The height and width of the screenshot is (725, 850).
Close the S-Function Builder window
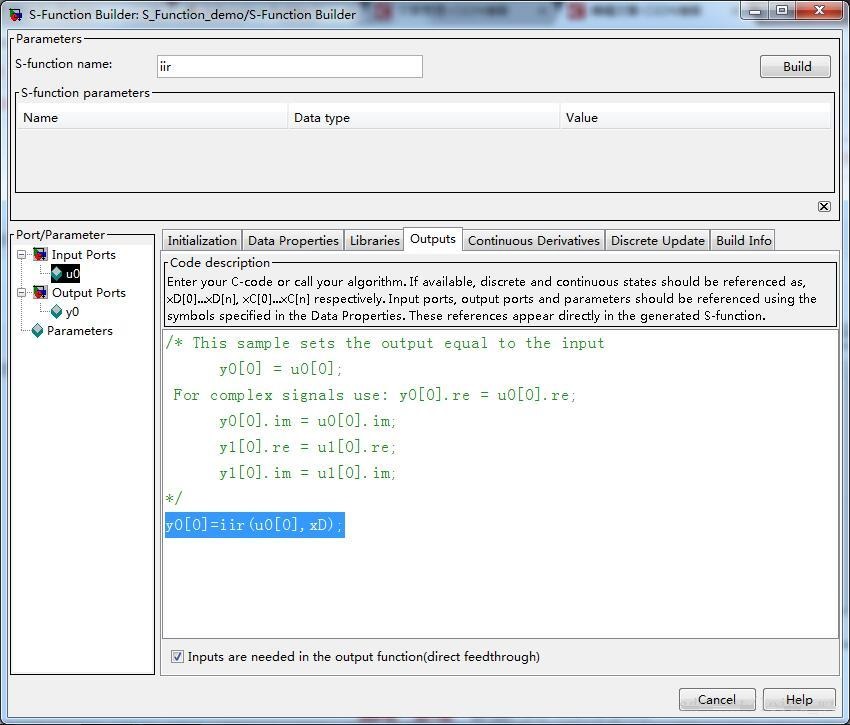click(819, 11)
